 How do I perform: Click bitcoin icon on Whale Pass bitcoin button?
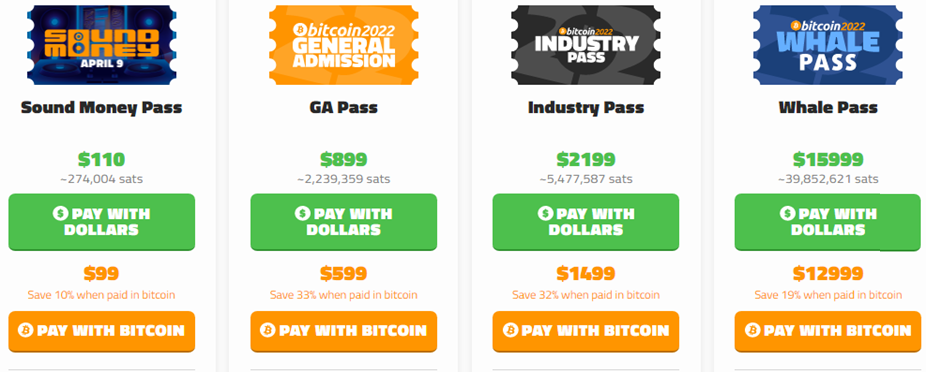point(752,330)
